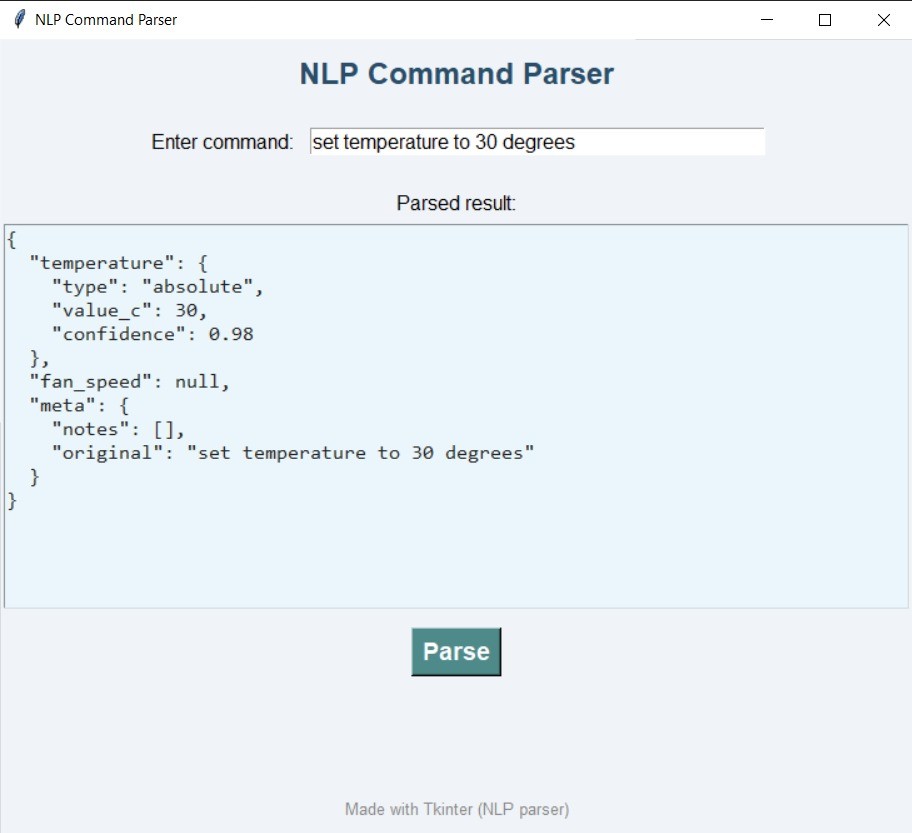
Task: Click the "original" line in parsed result
Action: [293, 453]
